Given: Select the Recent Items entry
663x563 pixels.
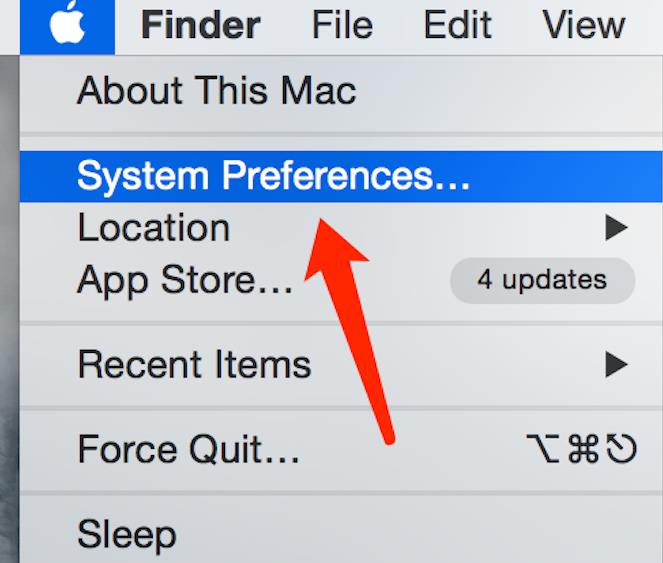Looking at the screenshot, I should tap(194, 365).
